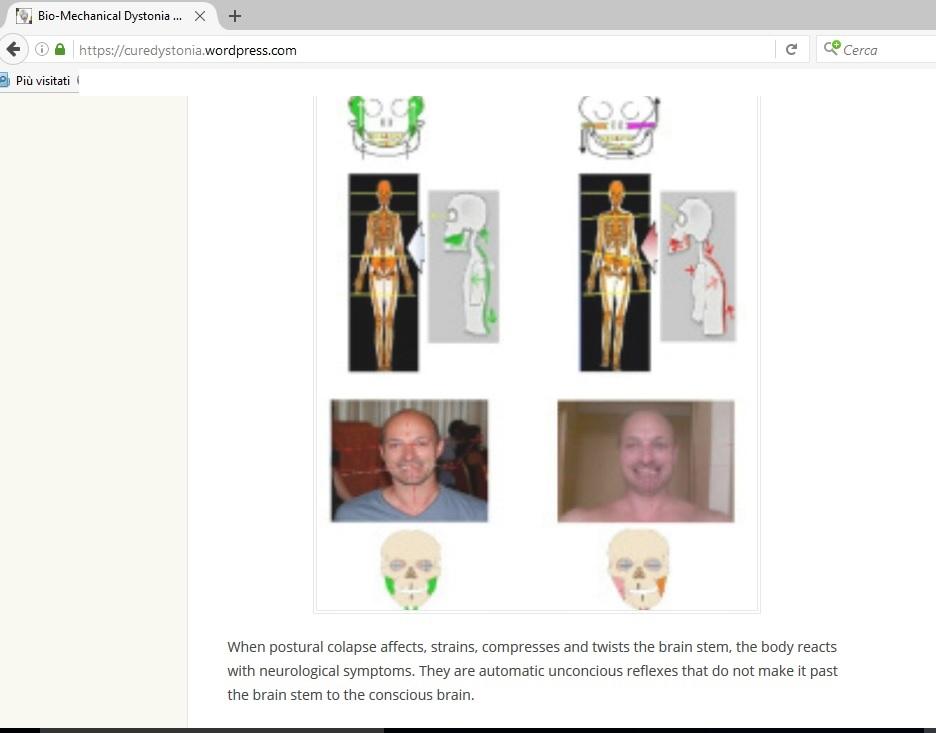Click the left skeleton image on black background
936x733 pixels.
tap(383, 272)
